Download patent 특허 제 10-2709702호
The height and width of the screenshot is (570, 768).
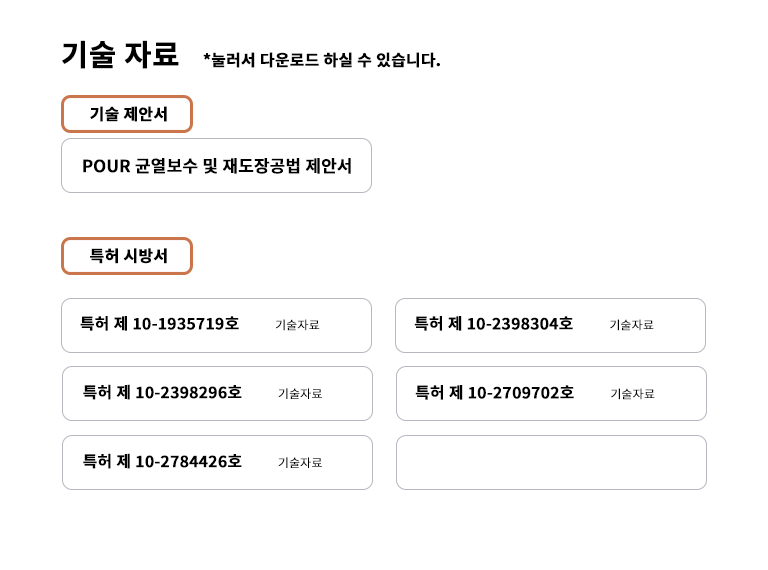point(494,393)
